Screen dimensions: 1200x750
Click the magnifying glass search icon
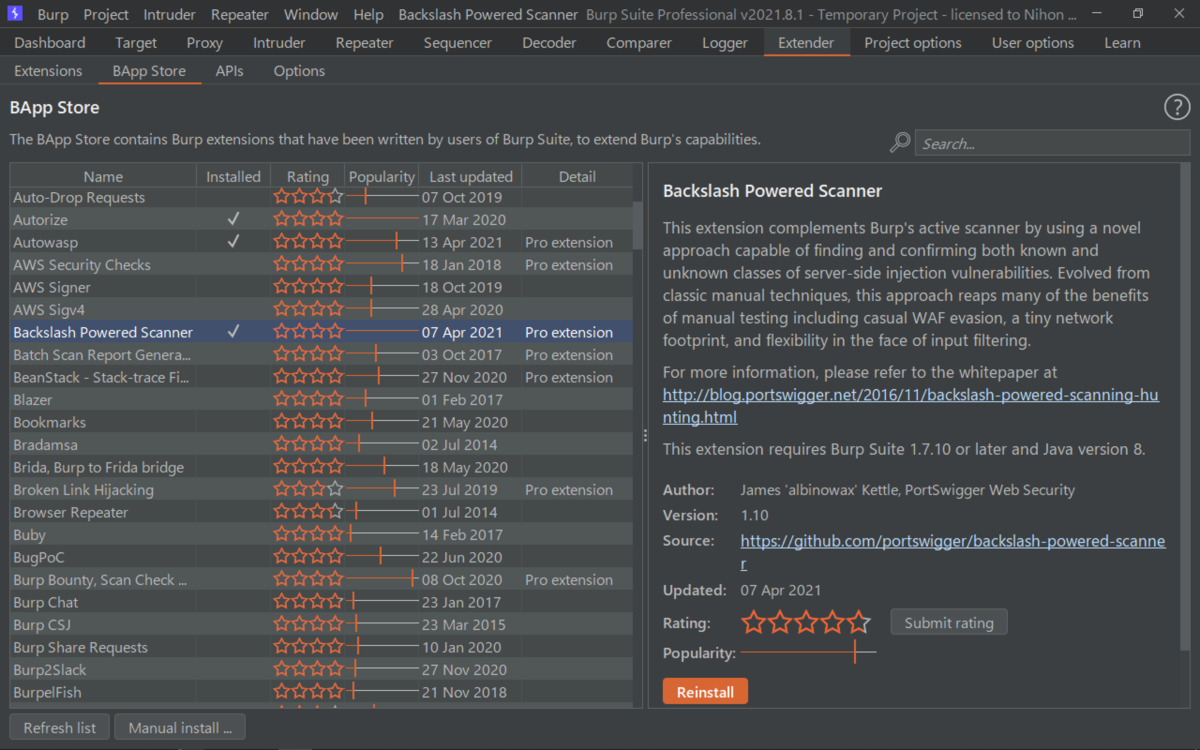(900, 143)
